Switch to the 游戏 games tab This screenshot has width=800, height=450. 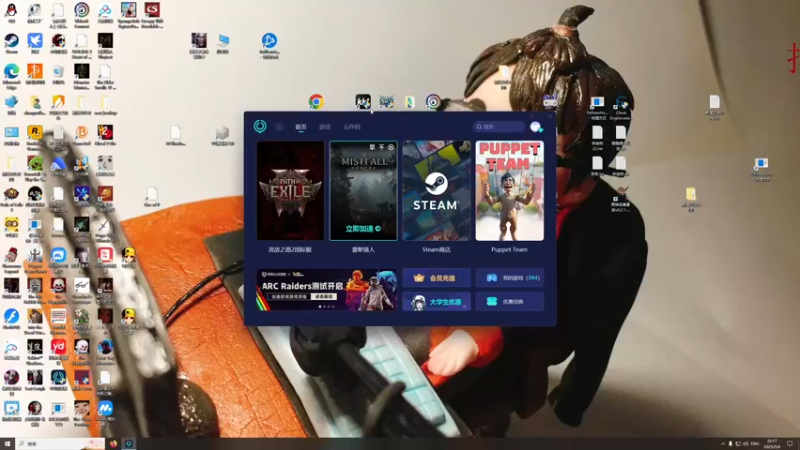[324, 127]
